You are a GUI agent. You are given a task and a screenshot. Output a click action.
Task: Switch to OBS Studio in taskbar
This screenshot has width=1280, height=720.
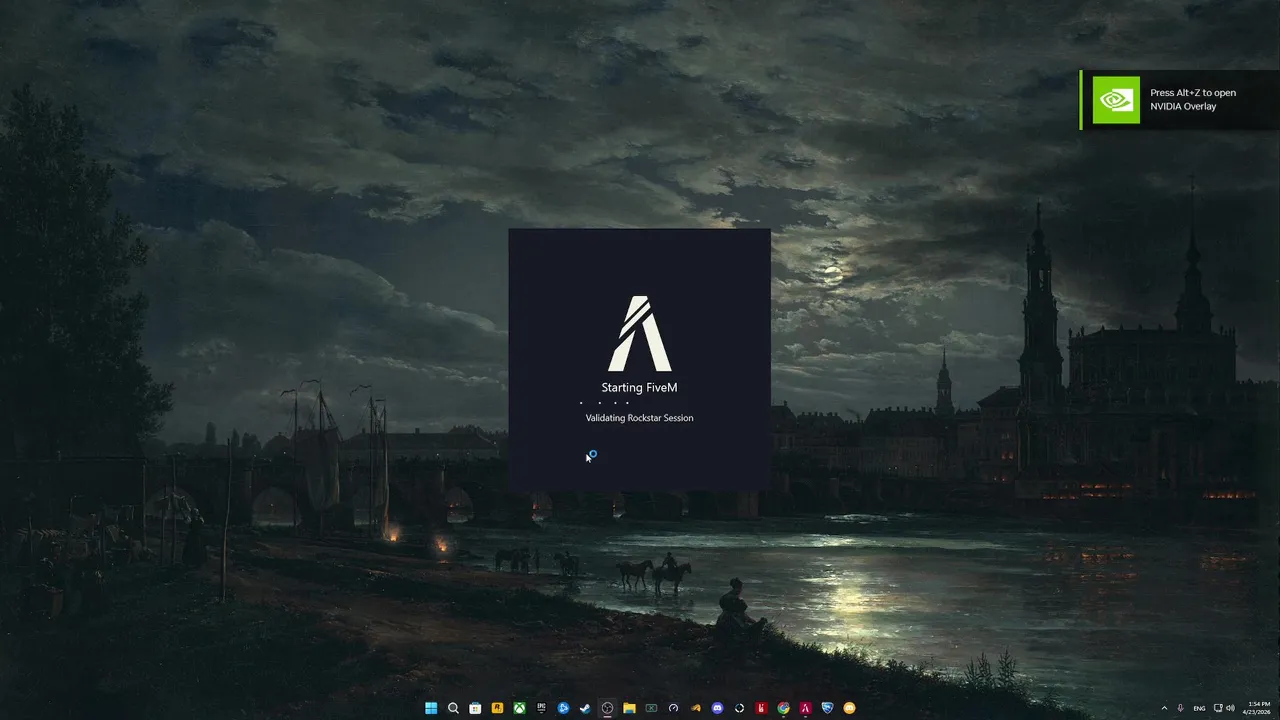(x=607, y=708)
